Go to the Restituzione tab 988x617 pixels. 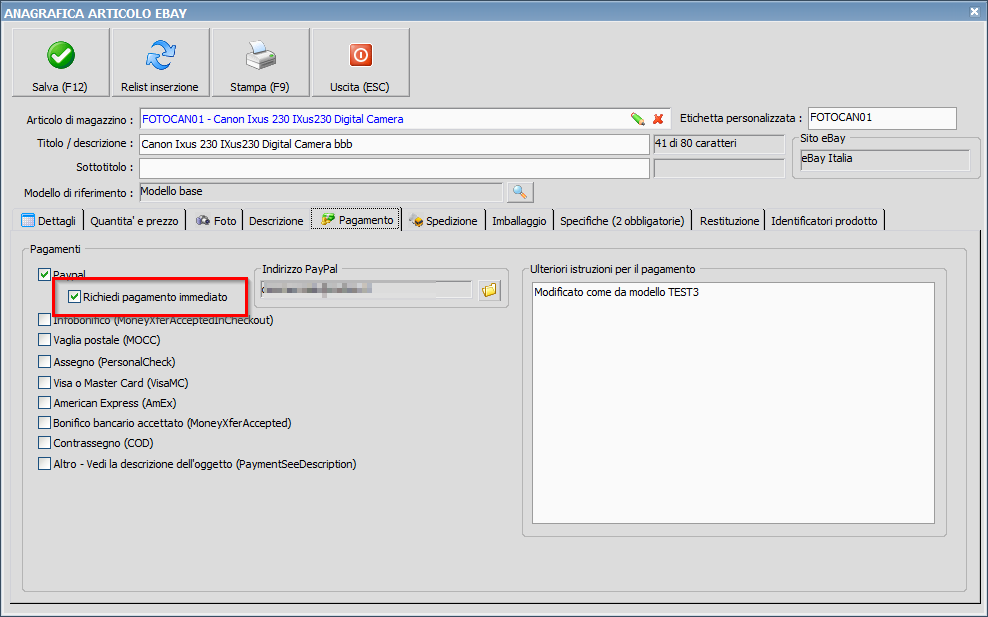tap(729, 221)
